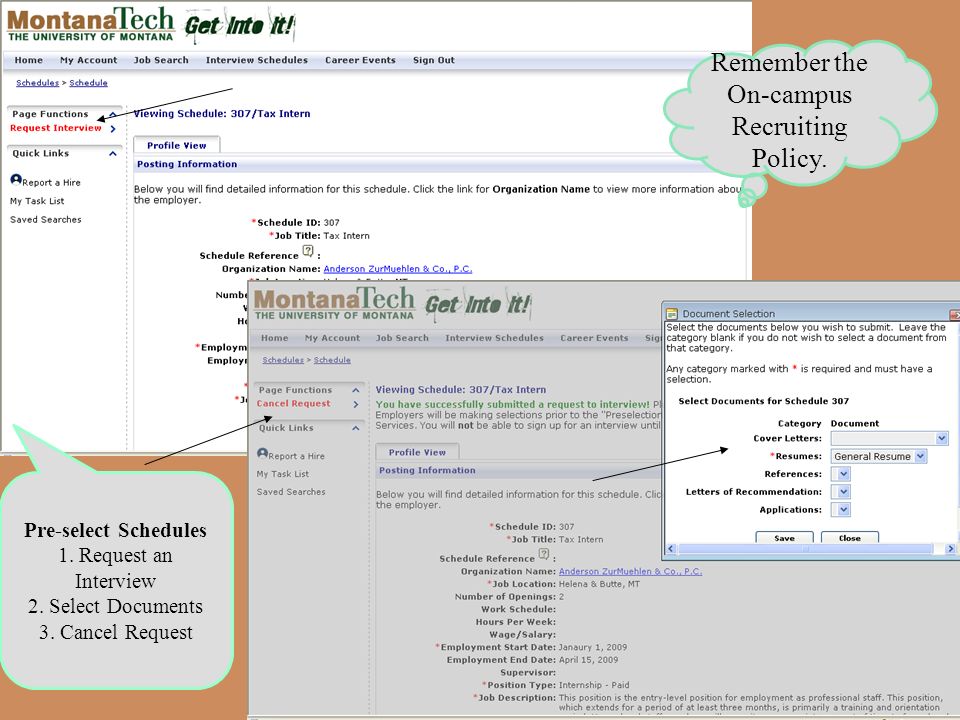Open Saved Searches in the back window
This screenshot has height=720, width=960.
45,219
